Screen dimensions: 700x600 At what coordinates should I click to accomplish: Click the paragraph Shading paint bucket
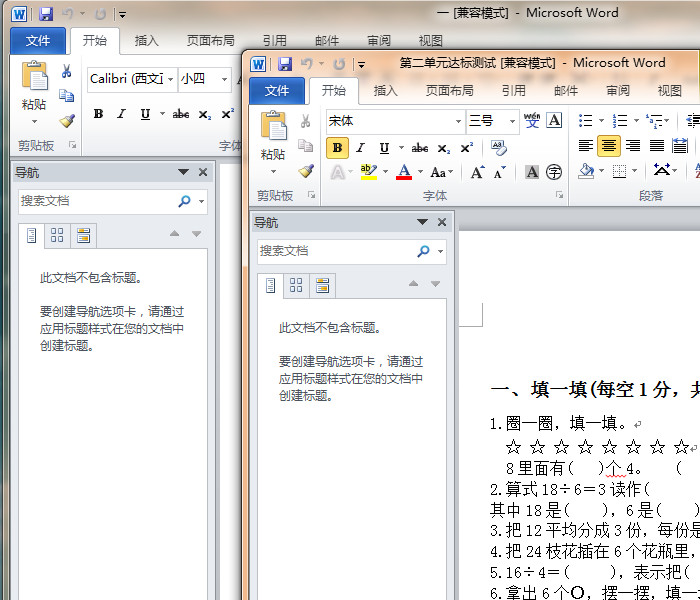[x=586, y=171]
